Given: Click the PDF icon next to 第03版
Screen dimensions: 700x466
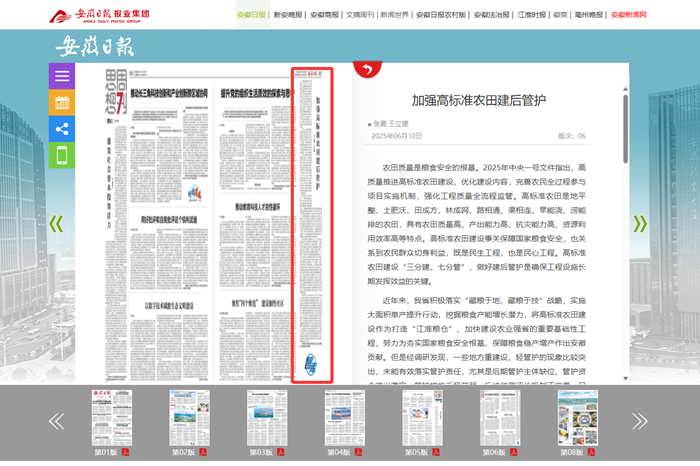Looking at the screenshot, I should click(281, 452).
